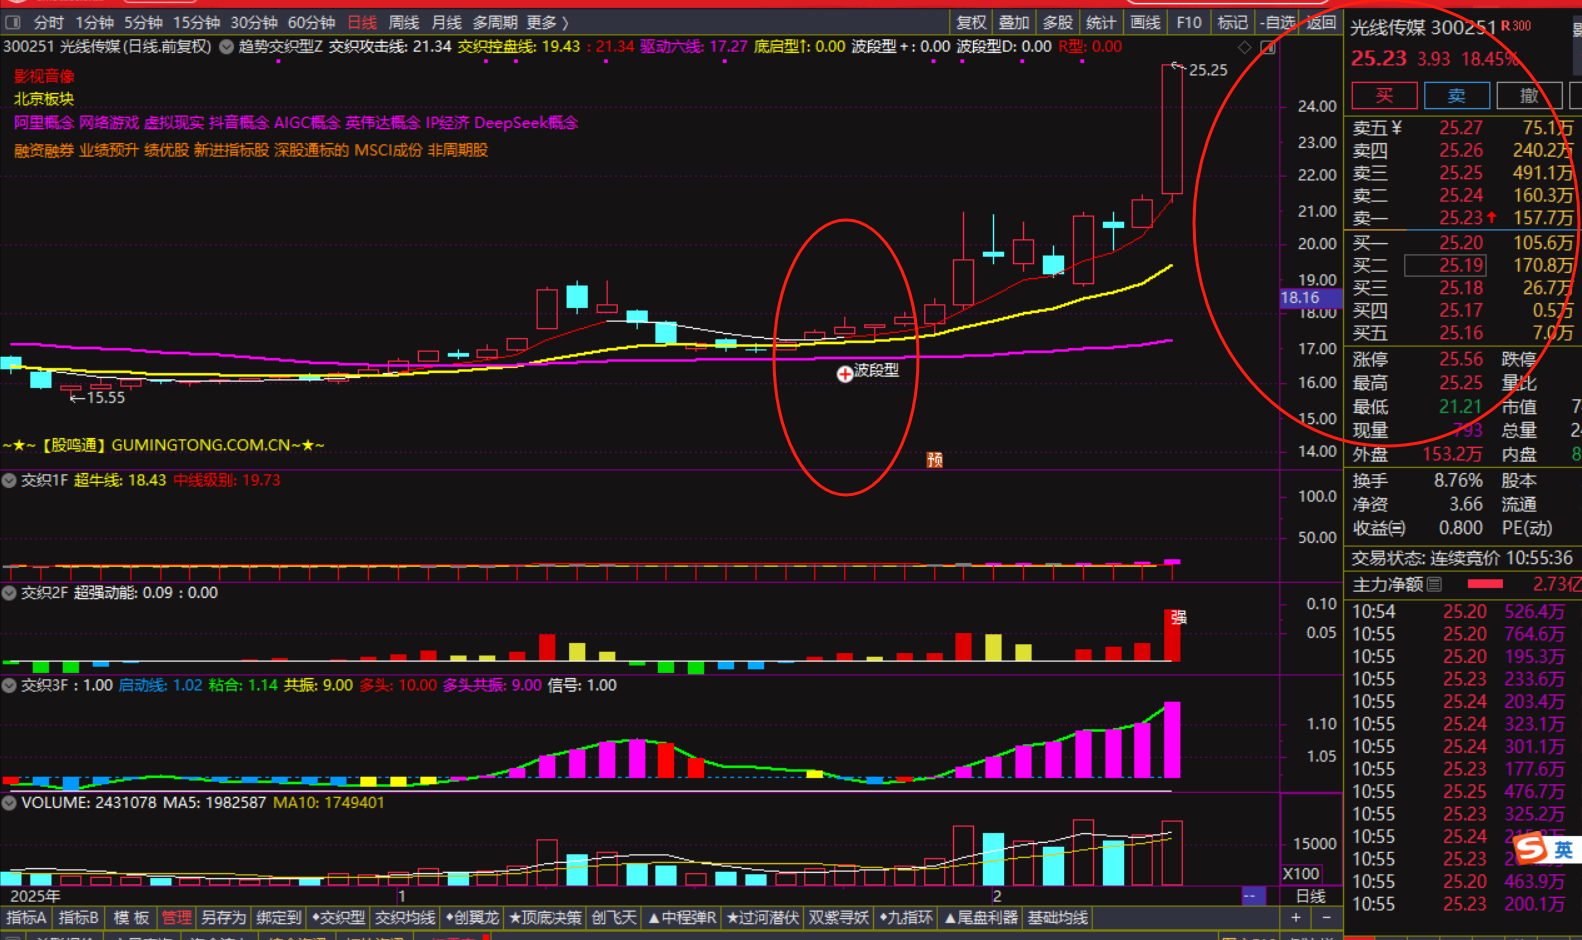Click the 波段型 plus marker on the chart
Image resolution: width=1582 pixels, height=940 pixels.
pyautogui.click(x=845, y=373)
